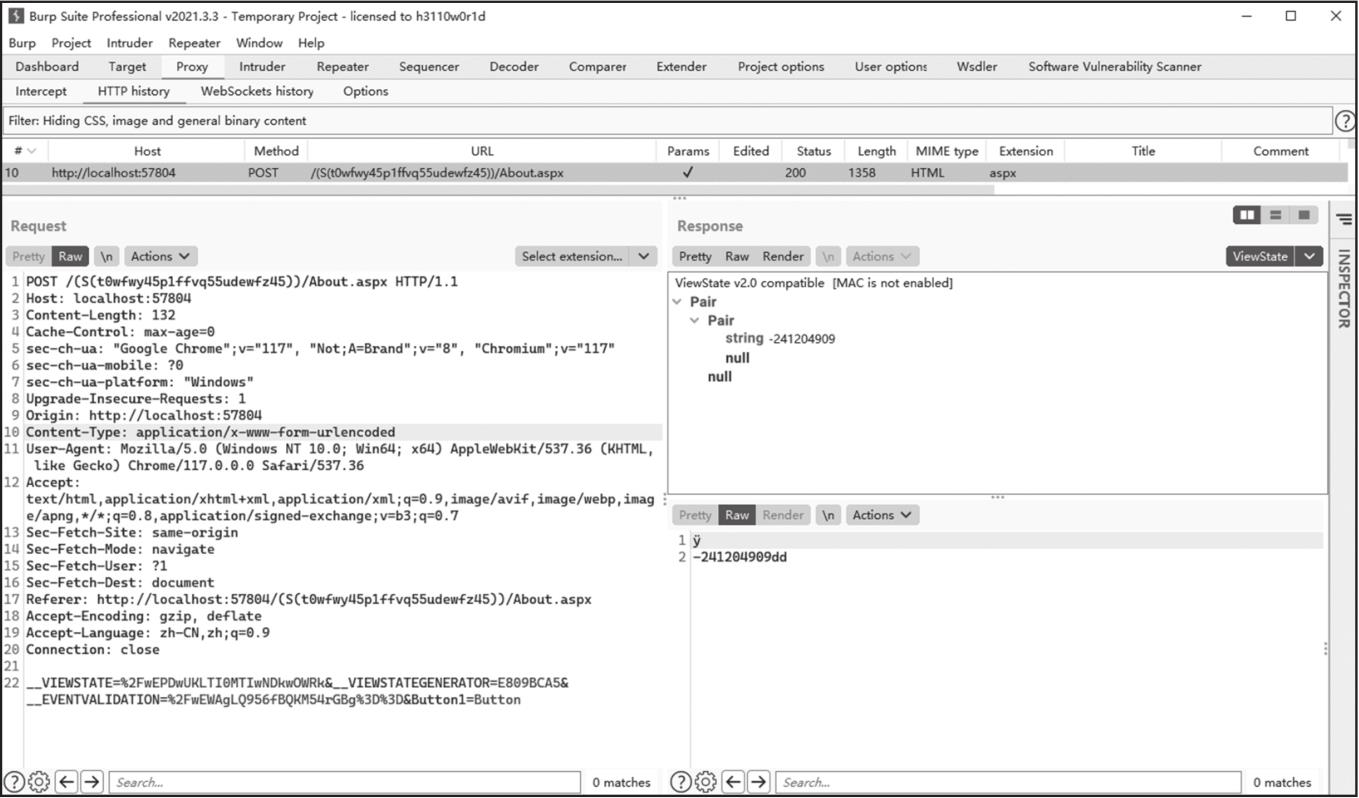This screenshot has height=798, width=1359.
Task: Open the Software Vulnerability Scanner tab
Action: (1115, 67)
